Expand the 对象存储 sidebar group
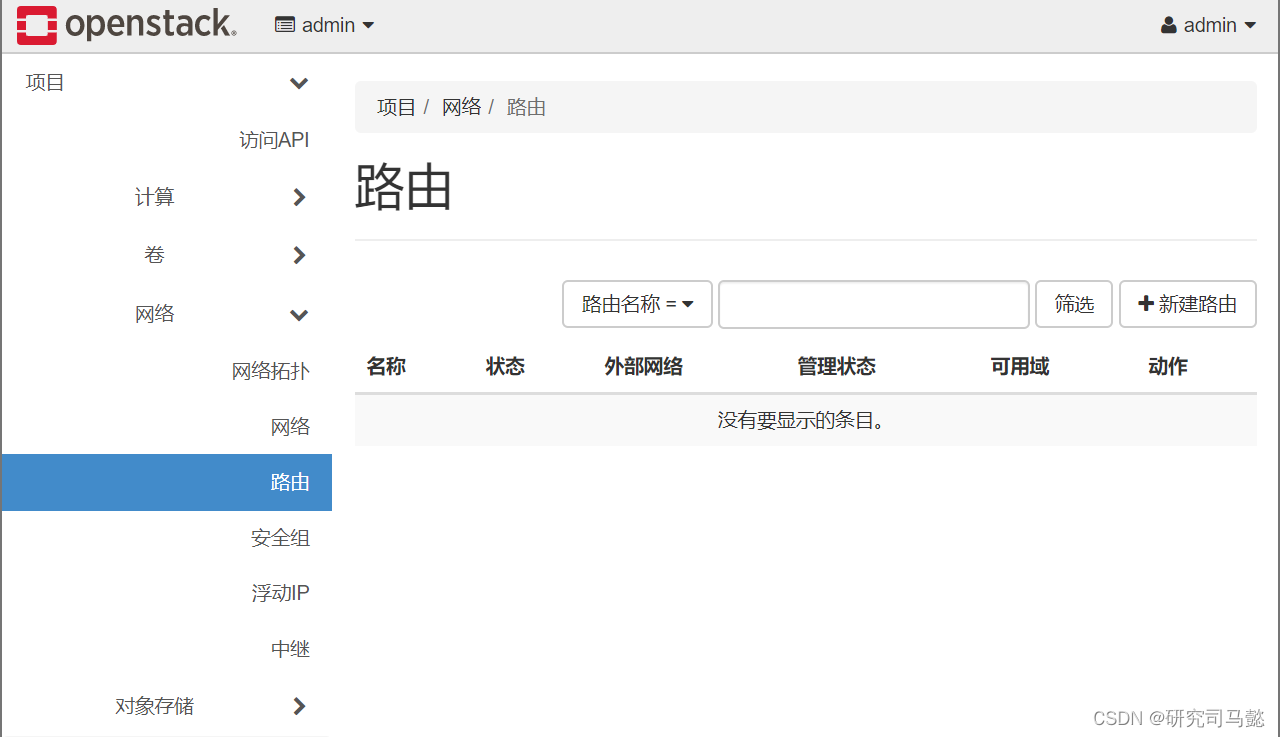1280x737 pixels. point(210,706)
